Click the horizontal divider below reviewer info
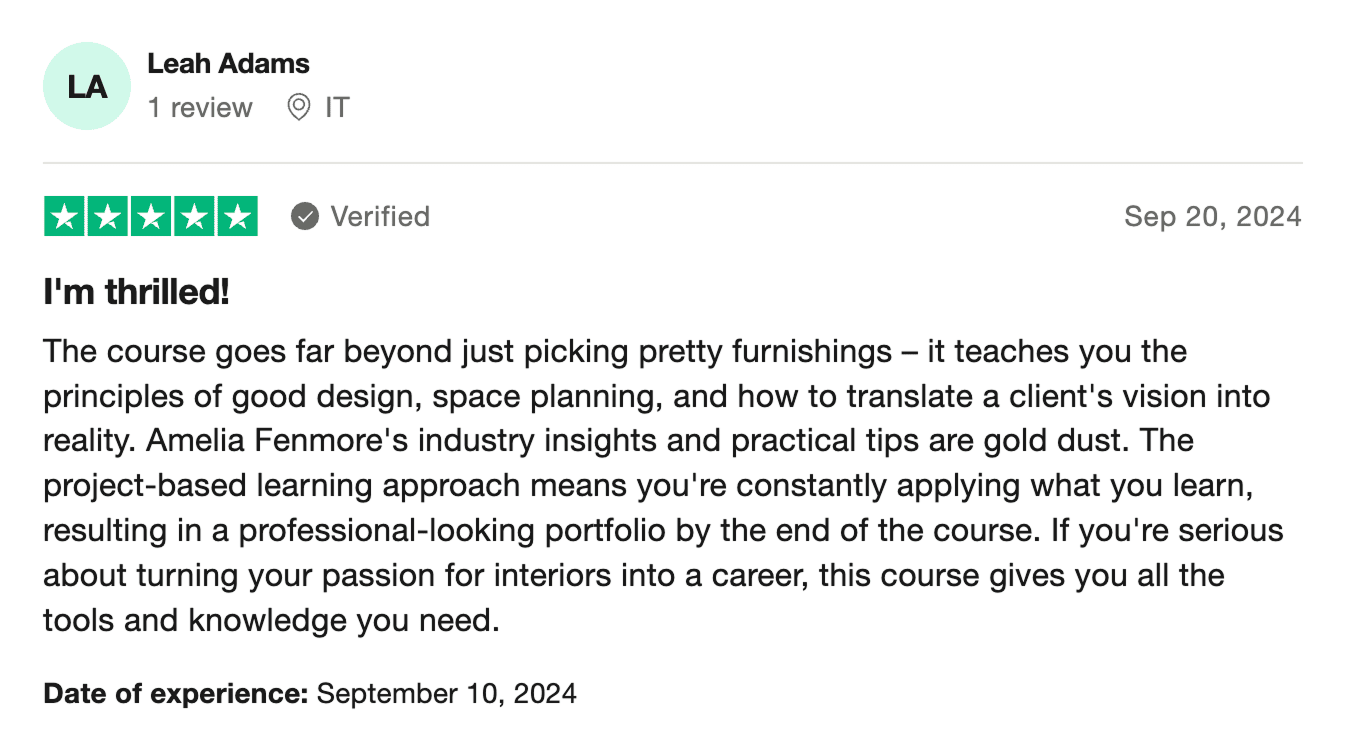This screenshot has width=1346, height=740. pos(672,163)
